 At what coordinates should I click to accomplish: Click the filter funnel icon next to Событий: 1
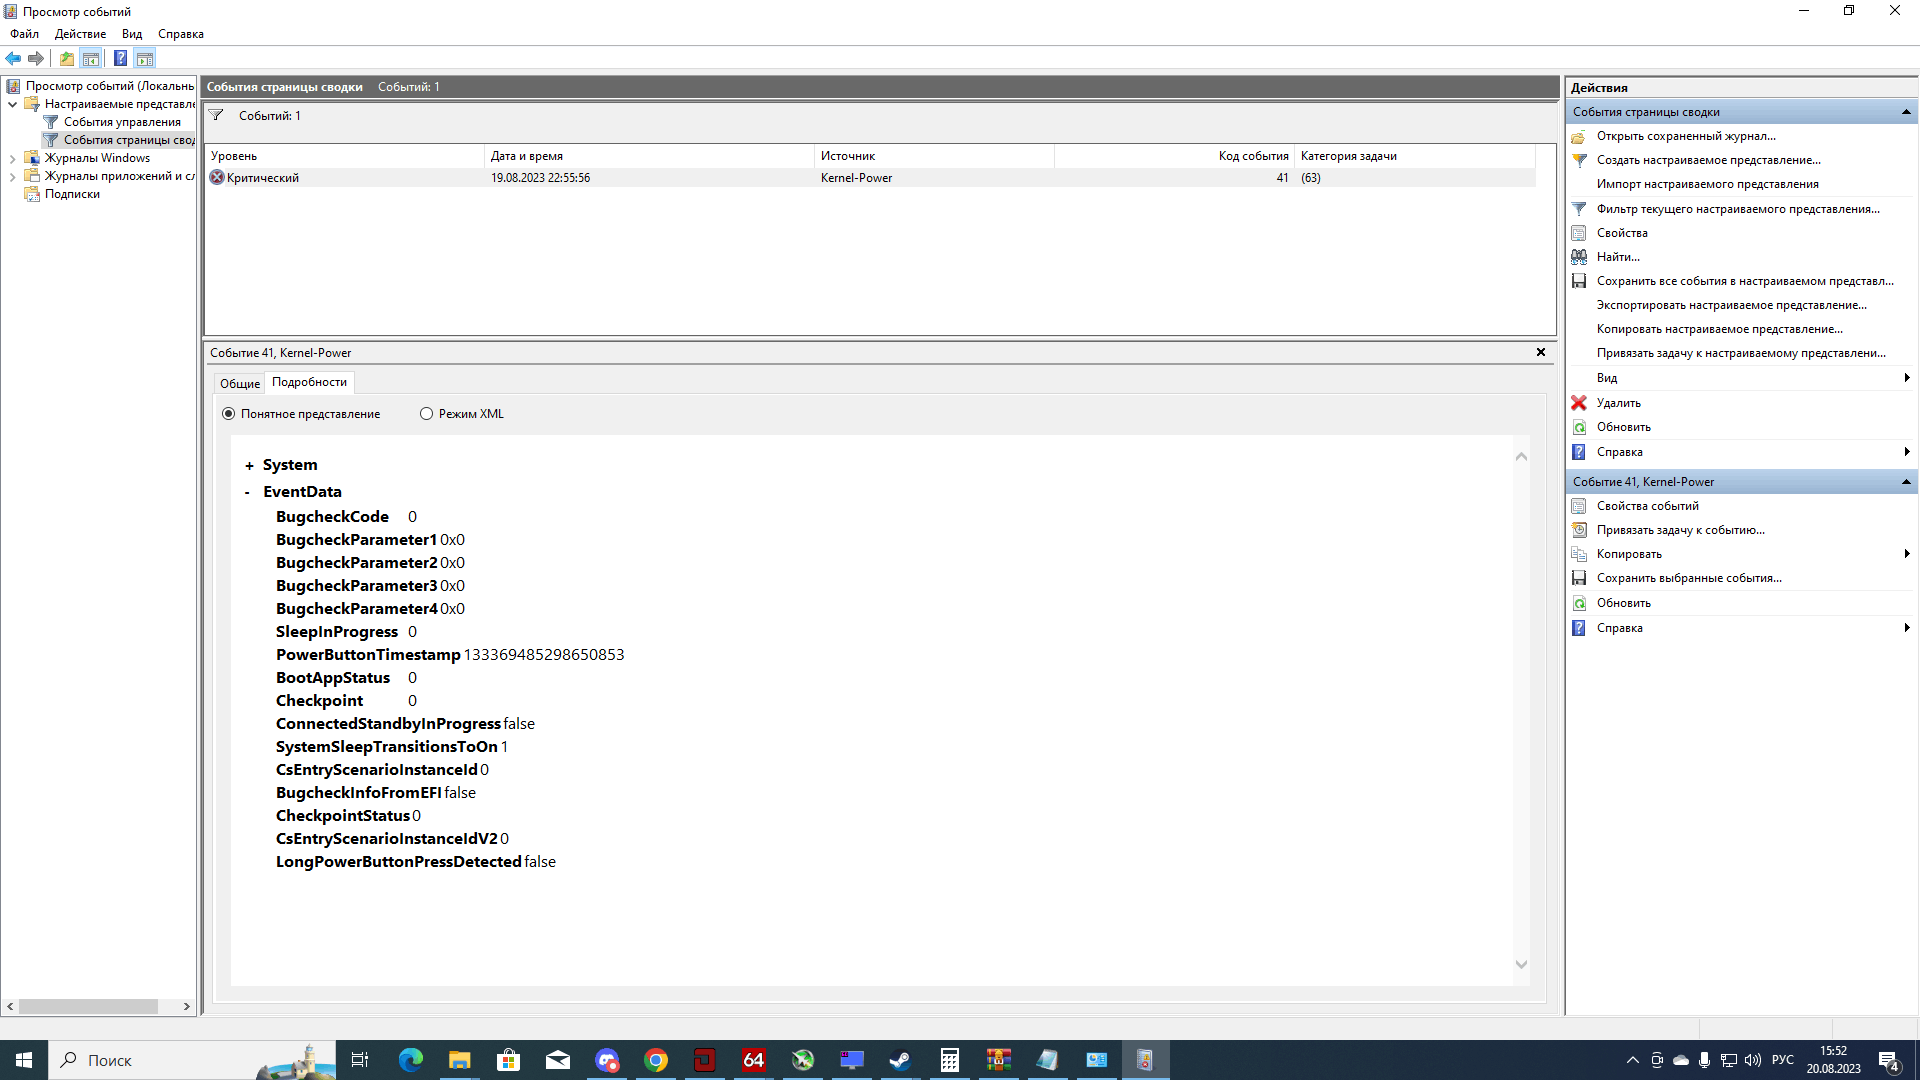[216, 115]
